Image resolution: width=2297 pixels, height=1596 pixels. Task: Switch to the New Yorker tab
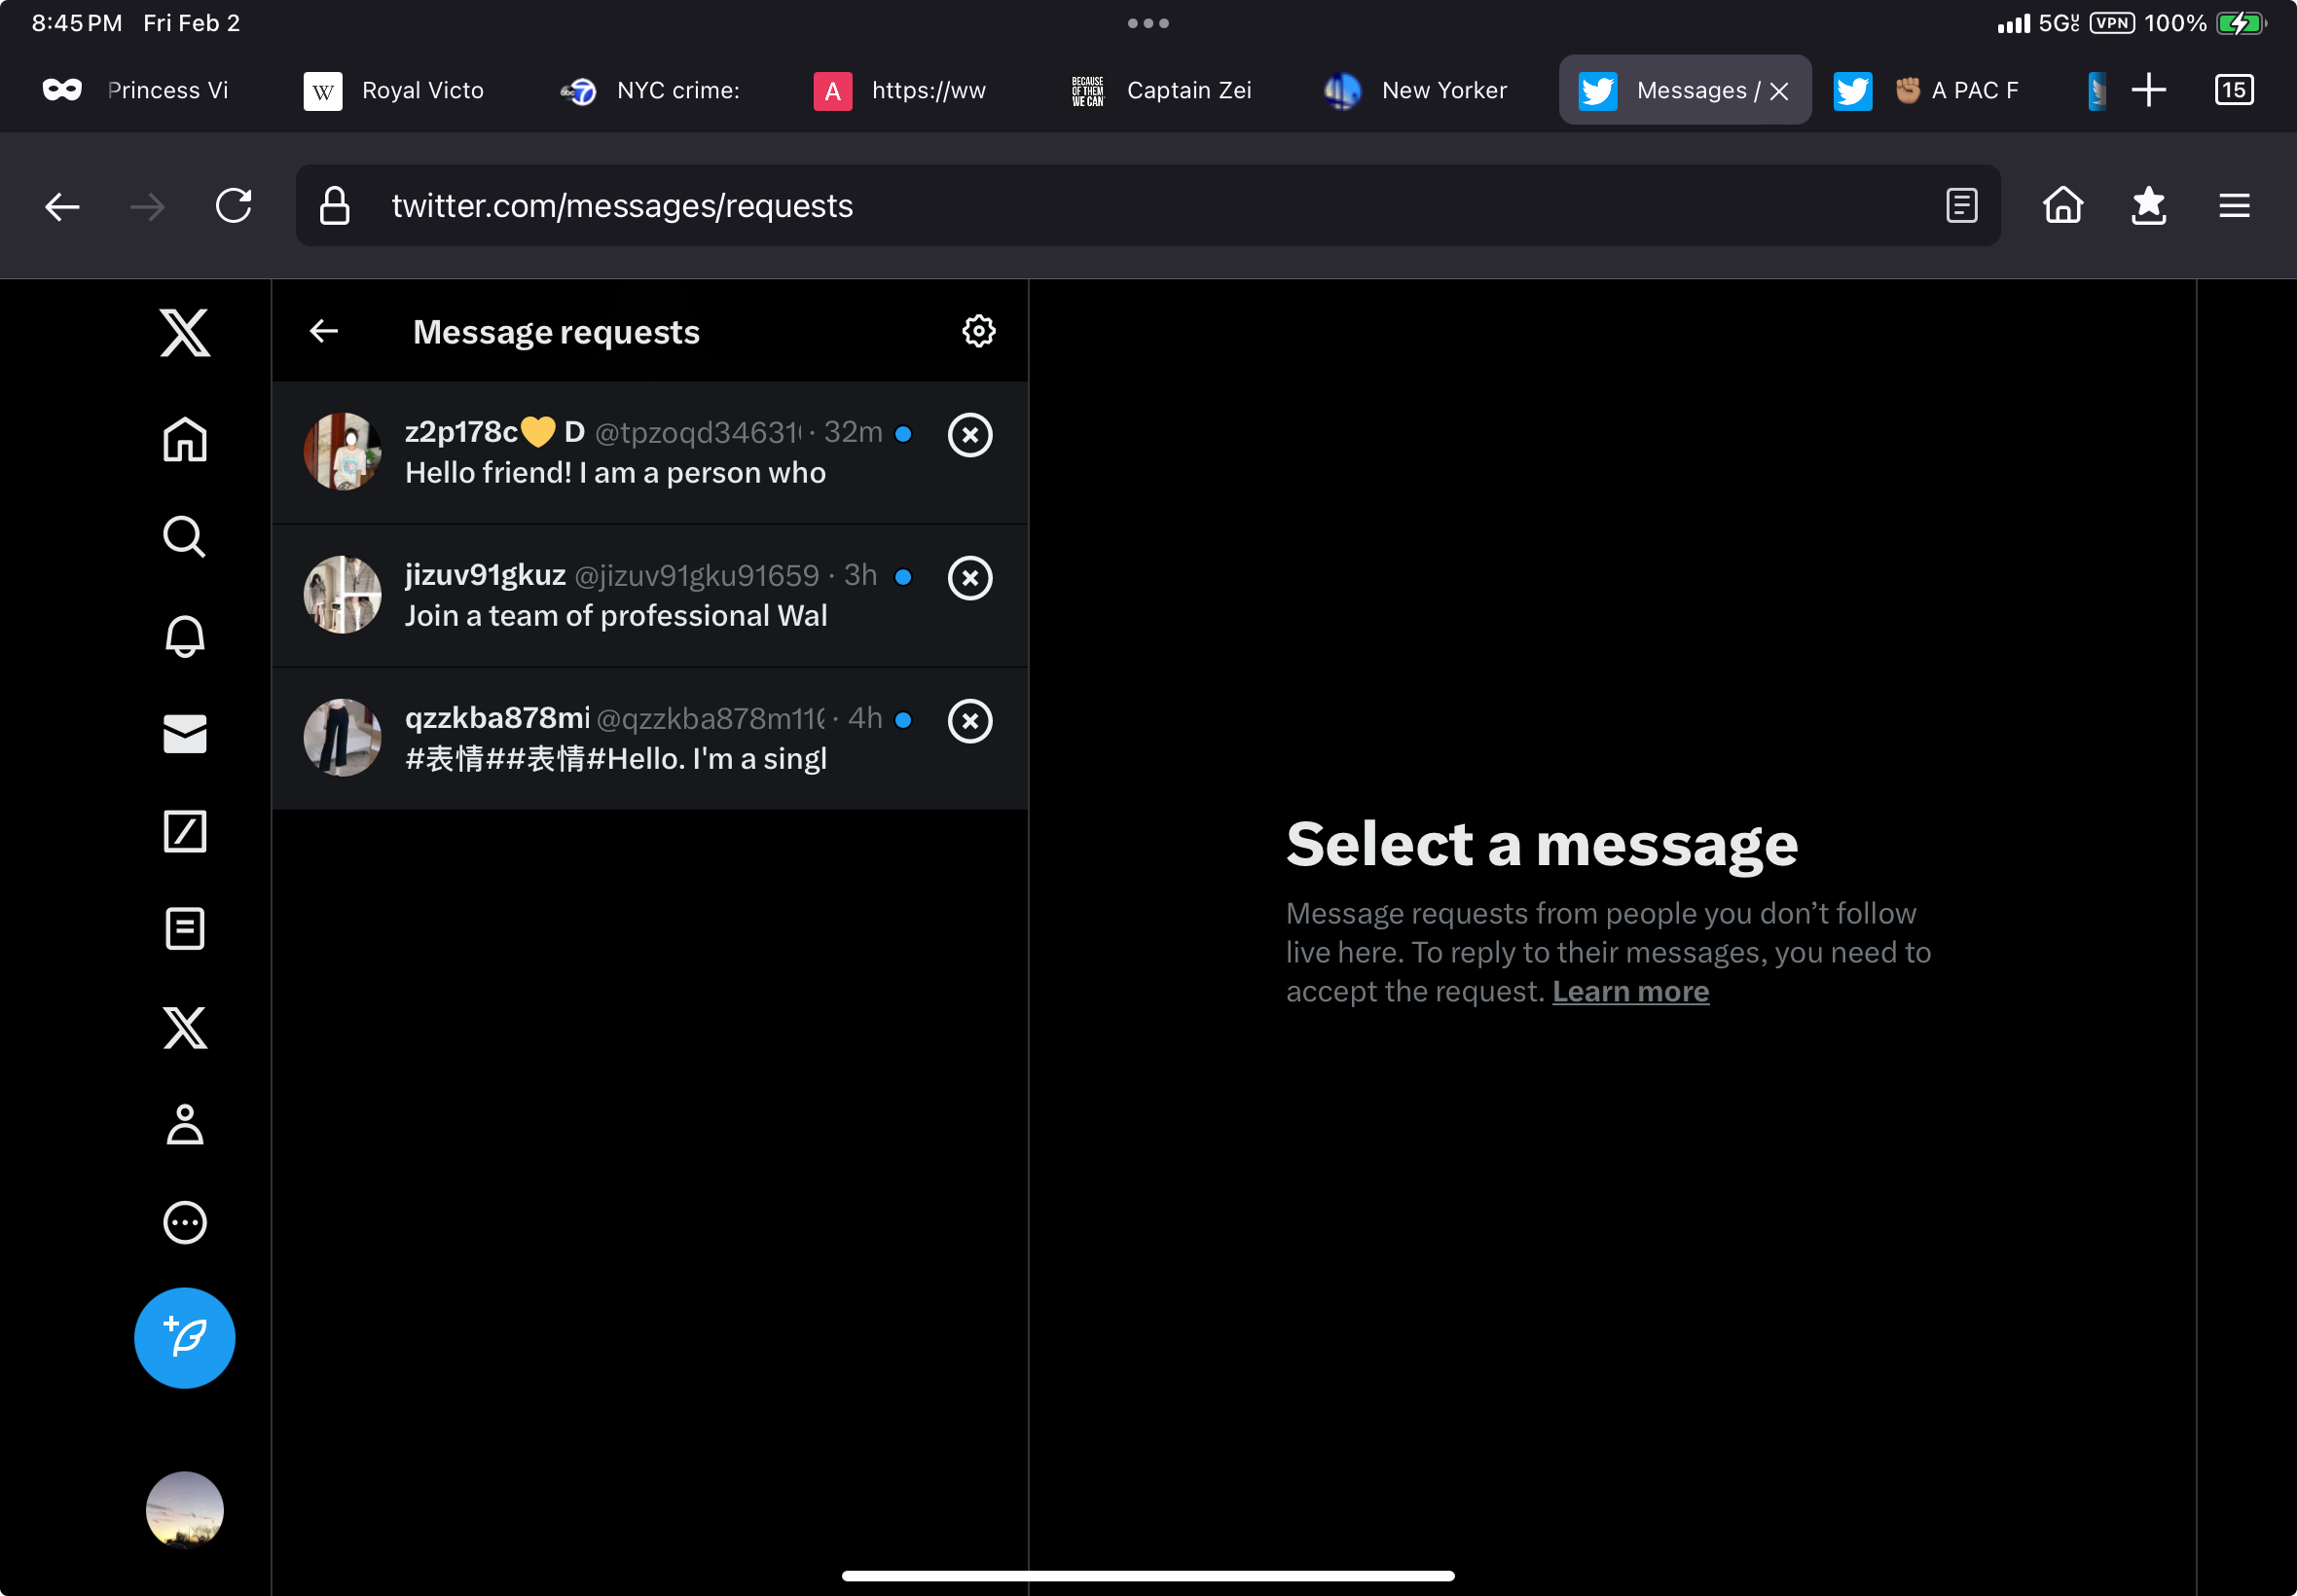click(1416, 90)
